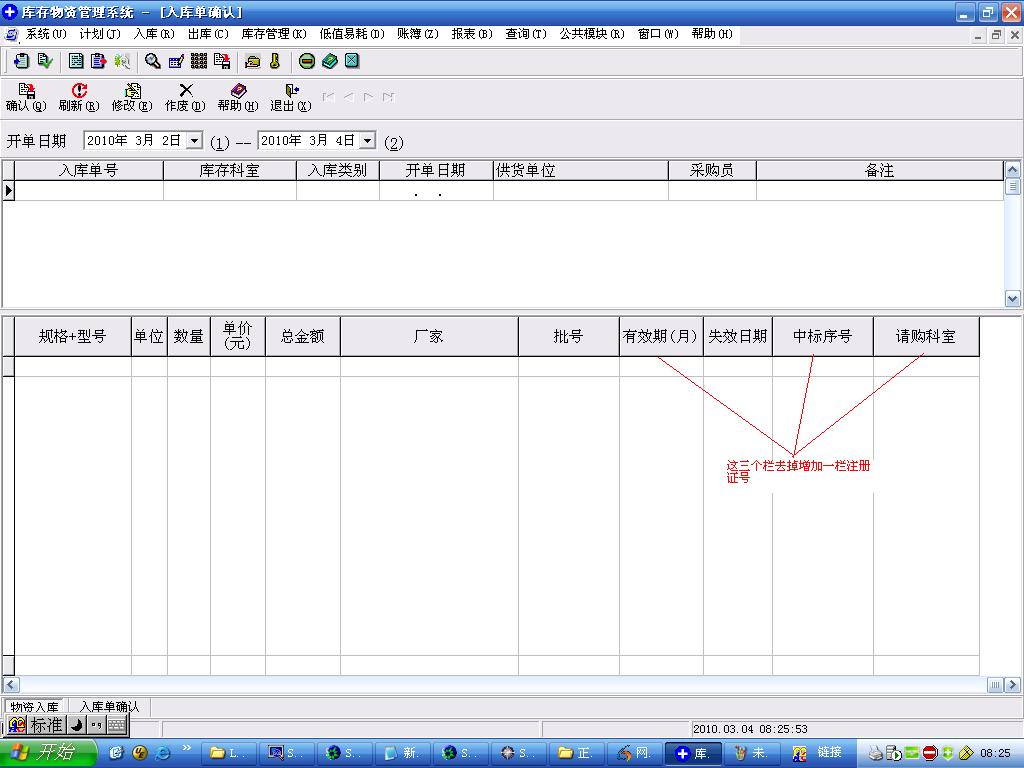Click the green circle minus icon
This screenshot has height=768, width=1024.
point(307,61)
